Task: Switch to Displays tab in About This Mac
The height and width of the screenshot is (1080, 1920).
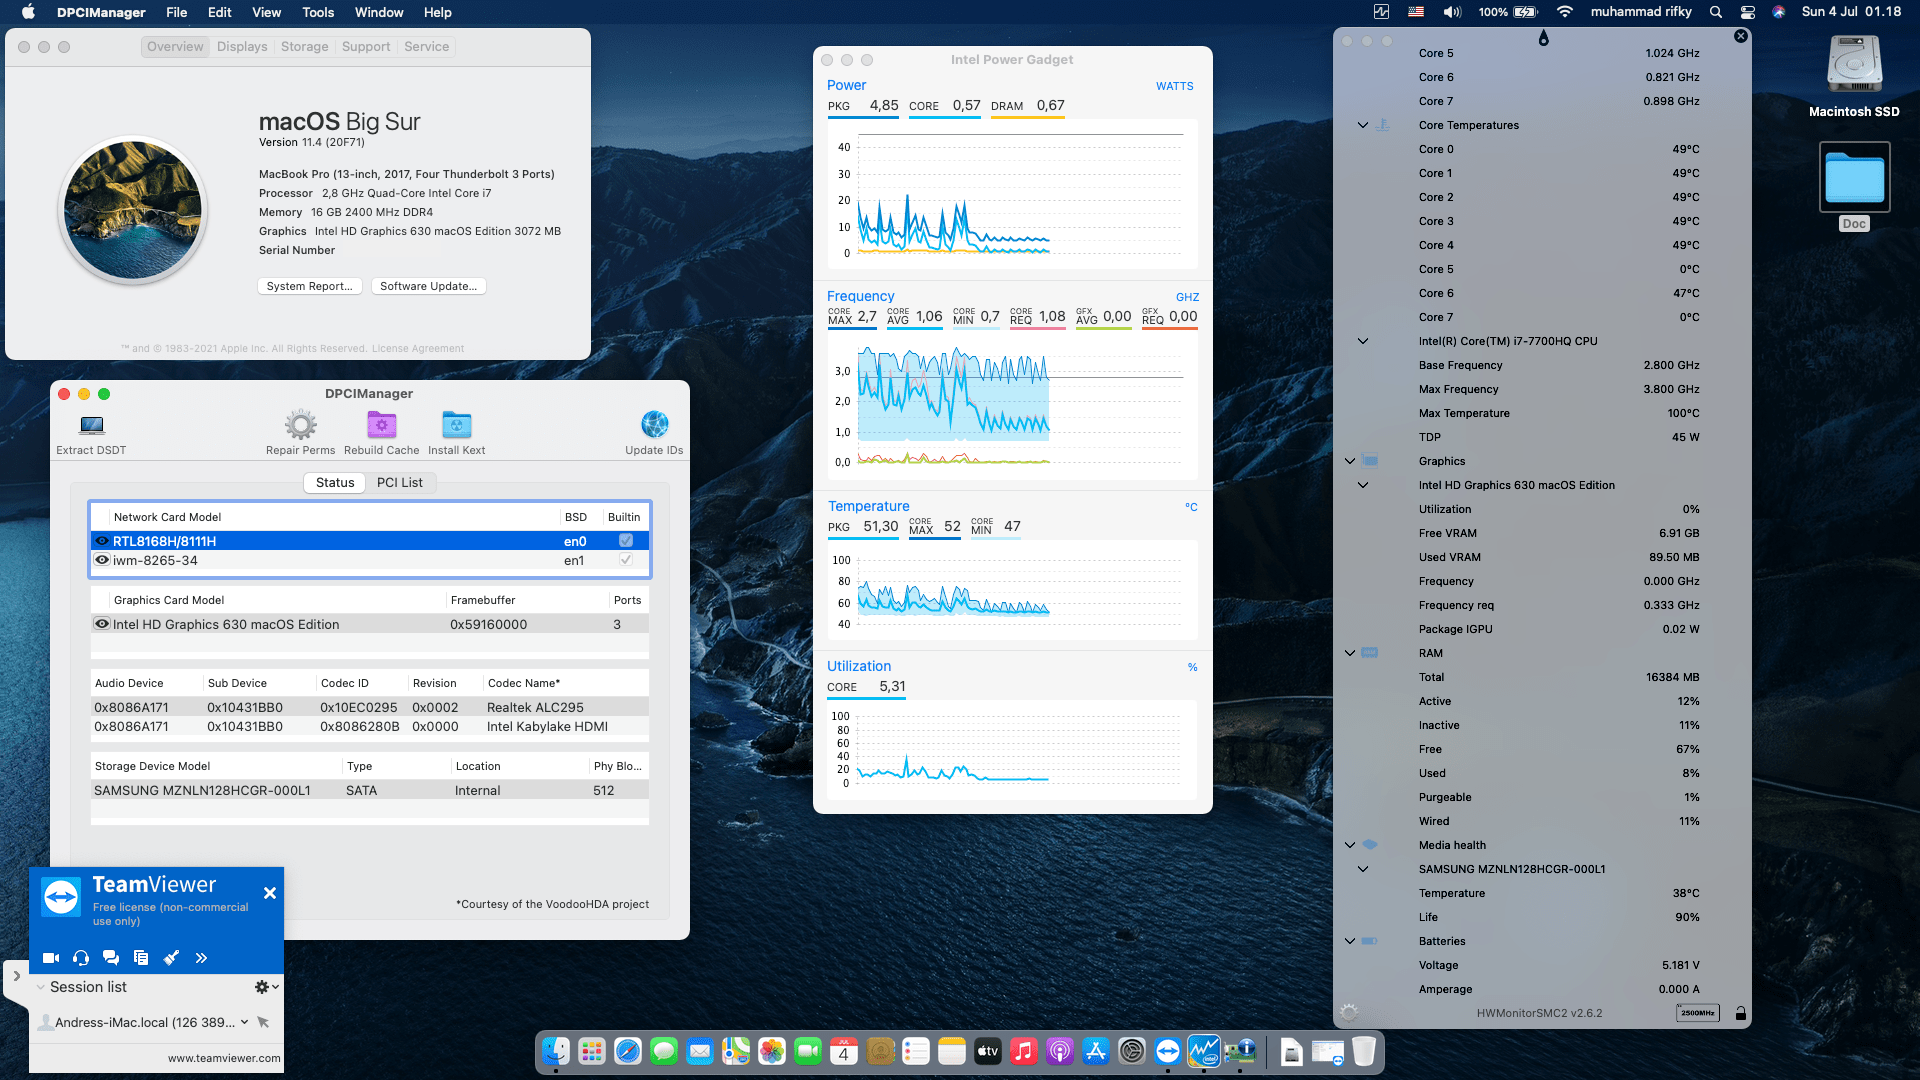Action: click(242, 46)
